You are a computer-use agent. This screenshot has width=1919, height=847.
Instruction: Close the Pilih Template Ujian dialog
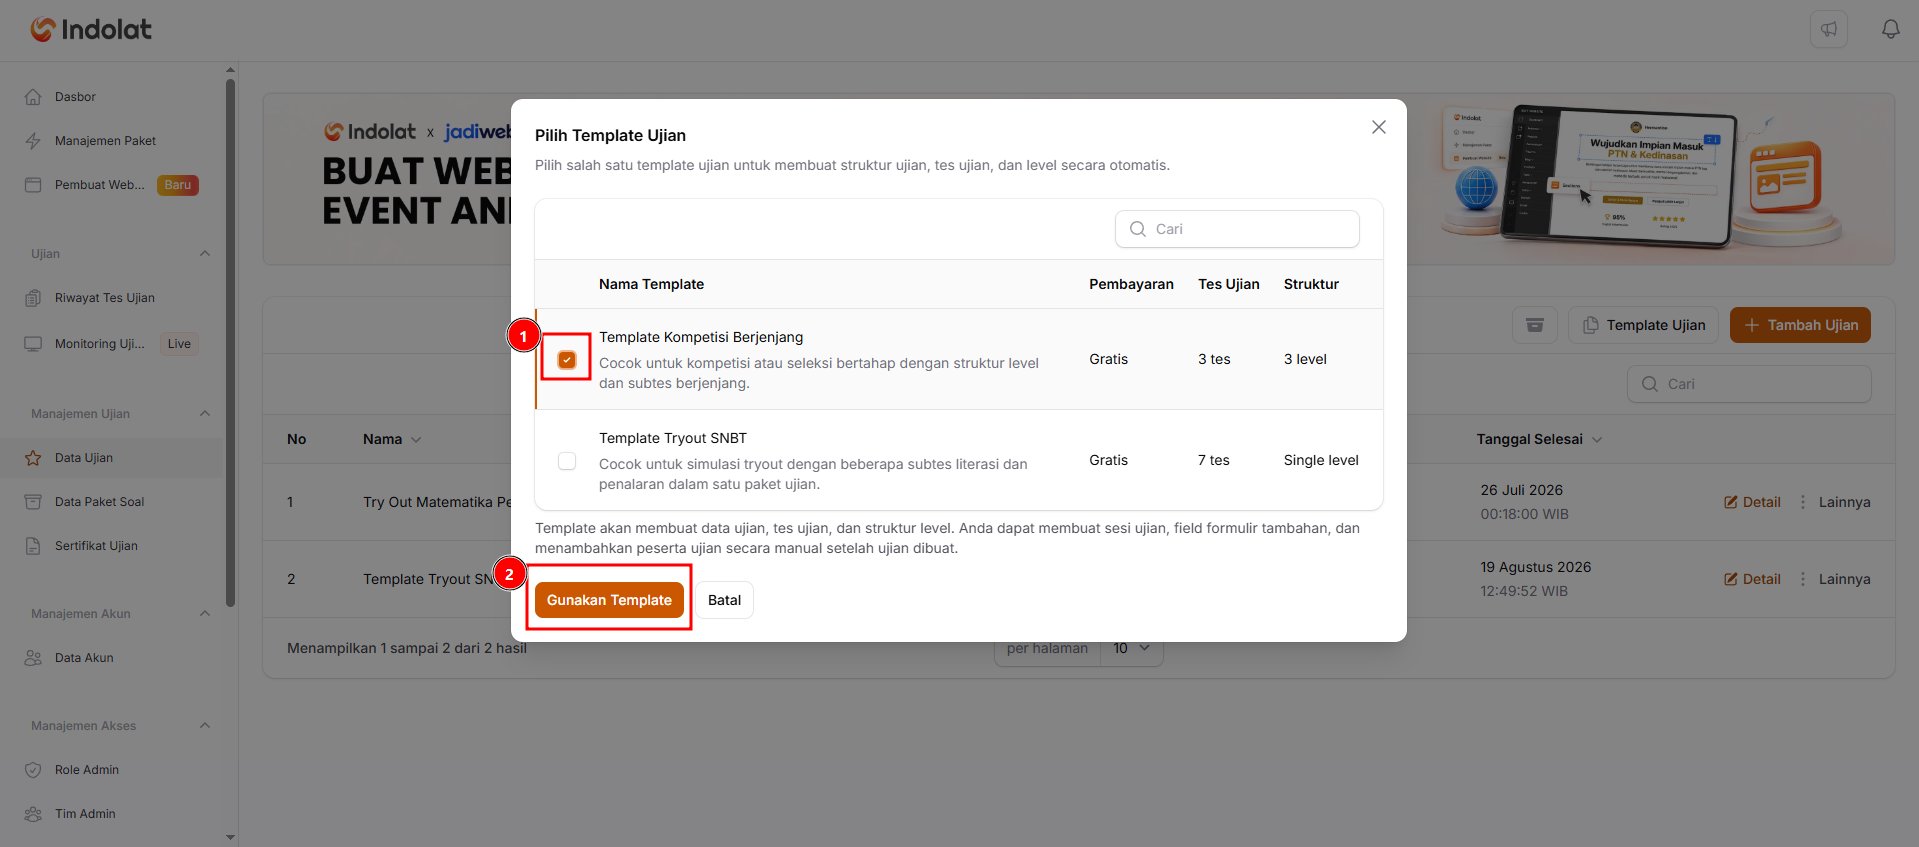[1378, 127]
